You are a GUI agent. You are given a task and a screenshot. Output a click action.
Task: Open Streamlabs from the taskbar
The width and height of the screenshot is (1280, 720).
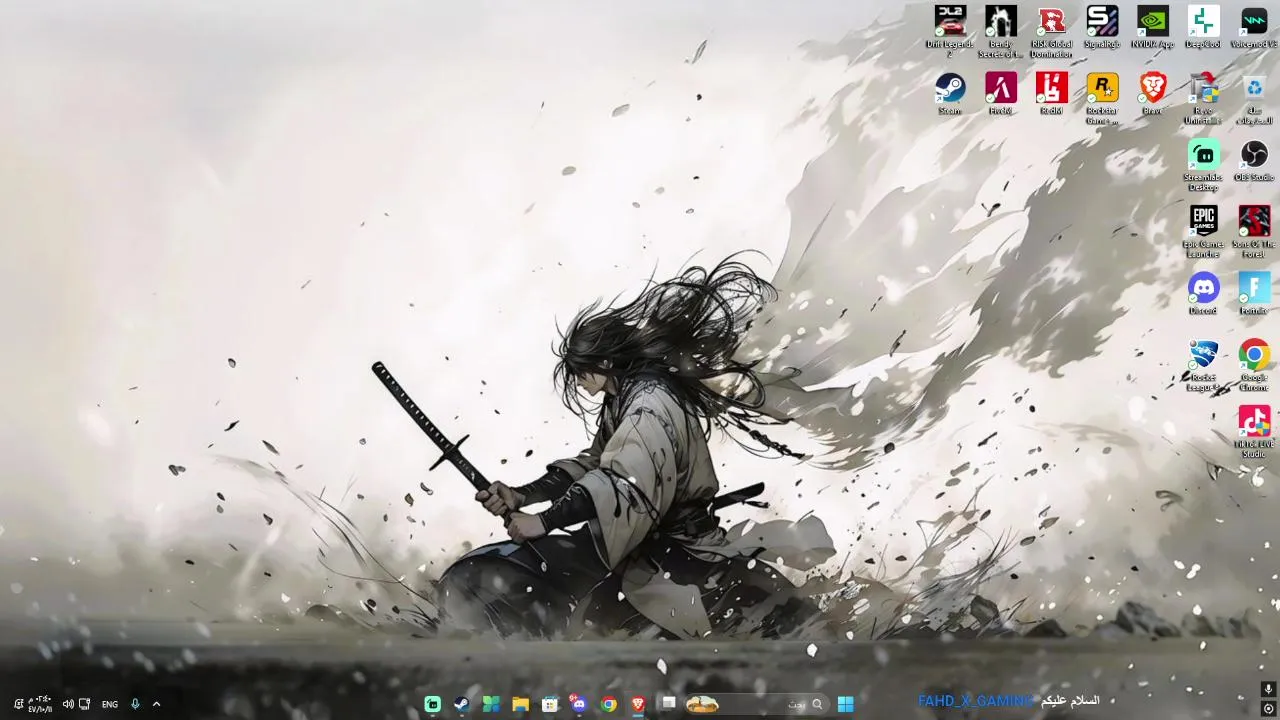(x=432, y=704)
